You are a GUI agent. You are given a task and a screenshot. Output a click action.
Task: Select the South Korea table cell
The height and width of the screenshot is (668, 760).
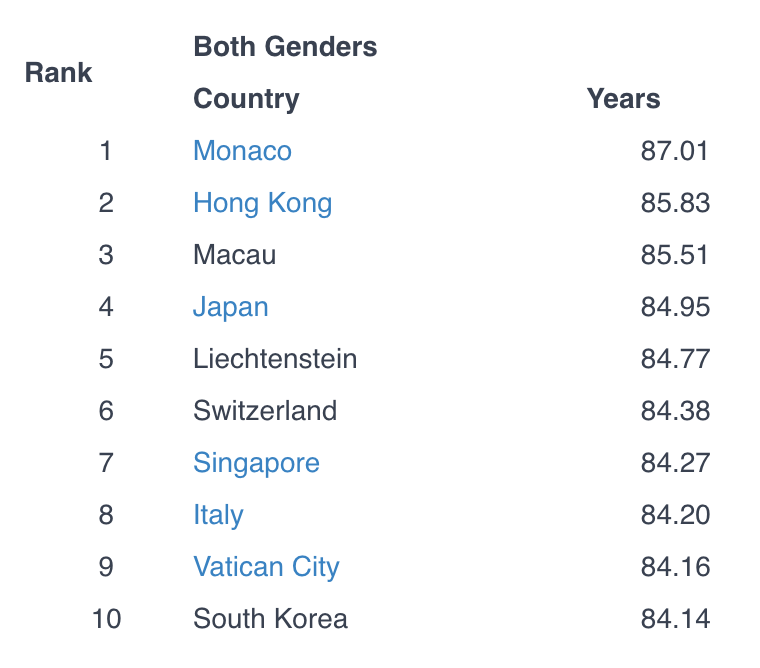click(270, 619)
